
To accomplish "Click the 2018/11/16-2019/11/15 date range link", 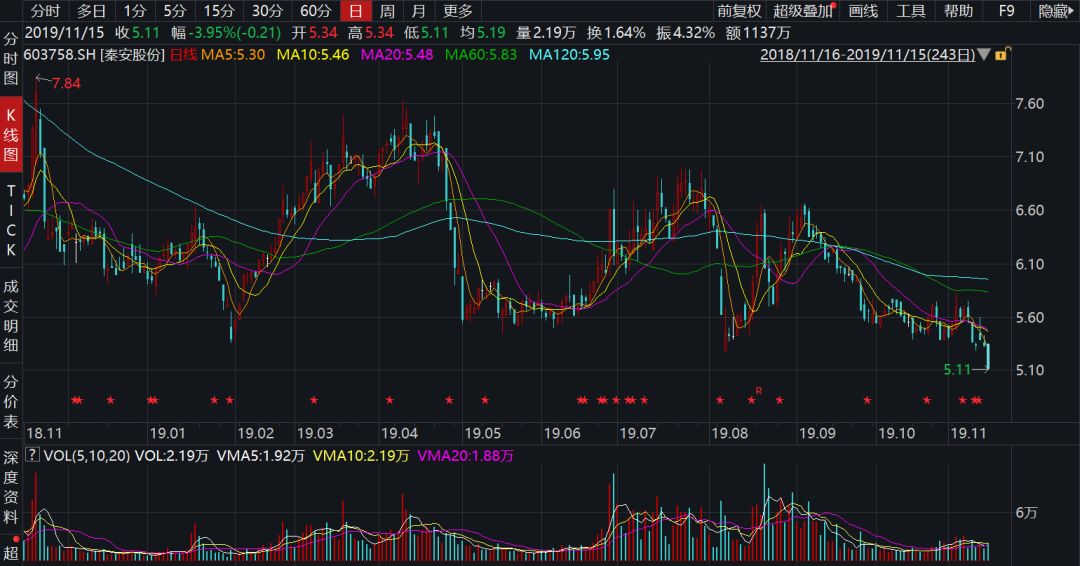I will click(x=867, y=55).
